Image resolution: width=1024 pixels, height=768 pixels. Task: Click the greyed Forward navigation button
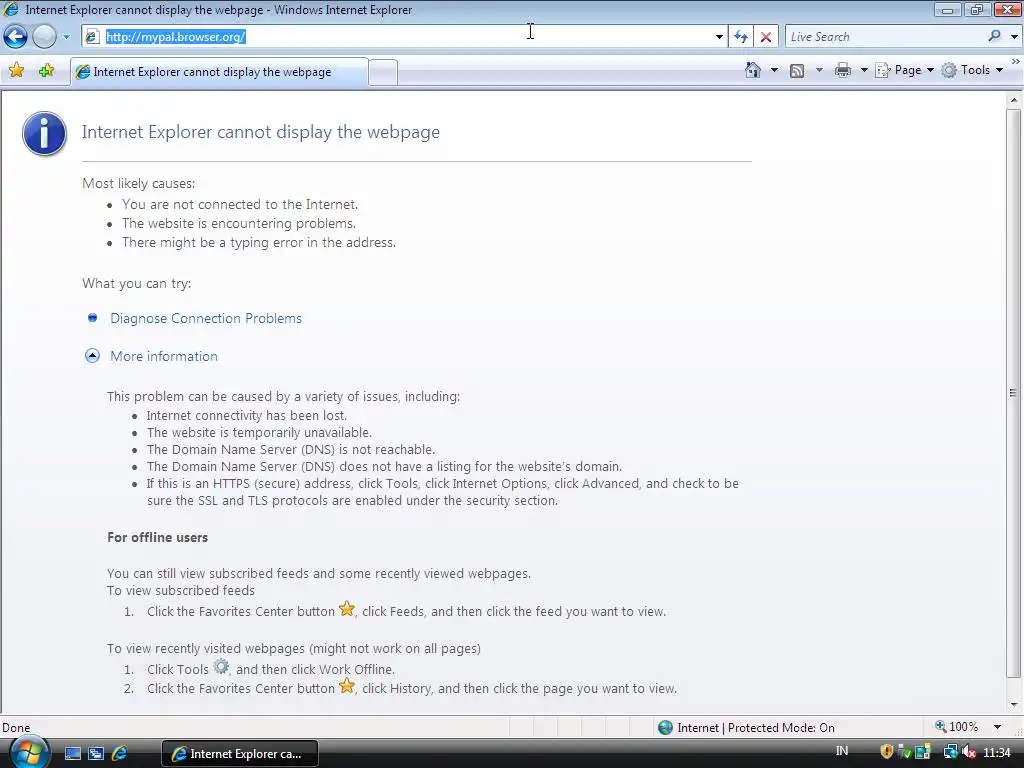pos(44,37)
